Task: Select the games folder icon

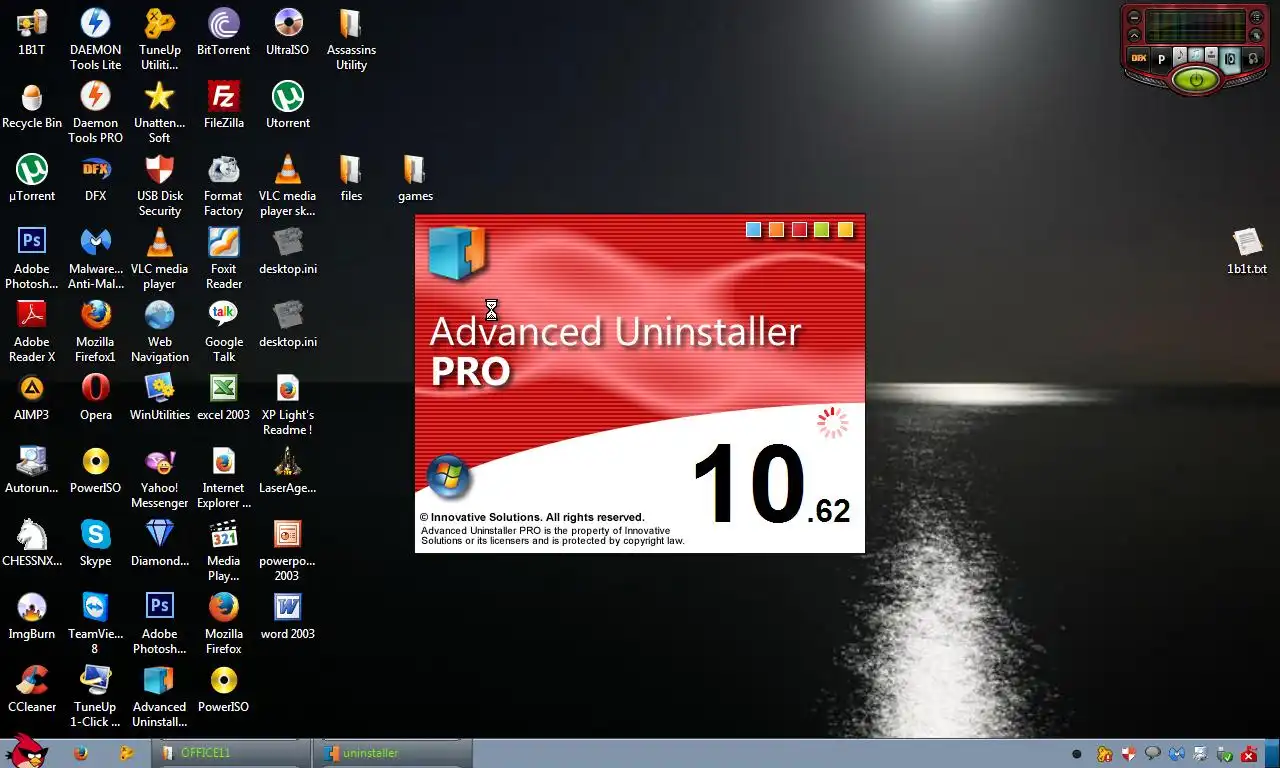Action: coord(415,178)
